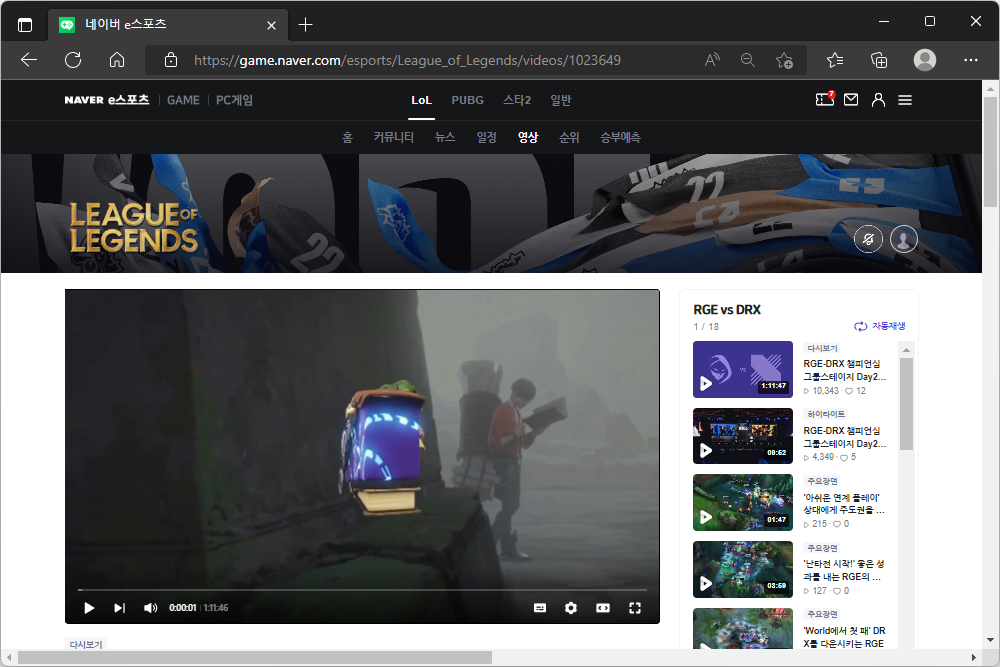Viewport: 1000px width, 667px height.
Task: Go back with the browser back arrow
Action: tap(29, 60)
